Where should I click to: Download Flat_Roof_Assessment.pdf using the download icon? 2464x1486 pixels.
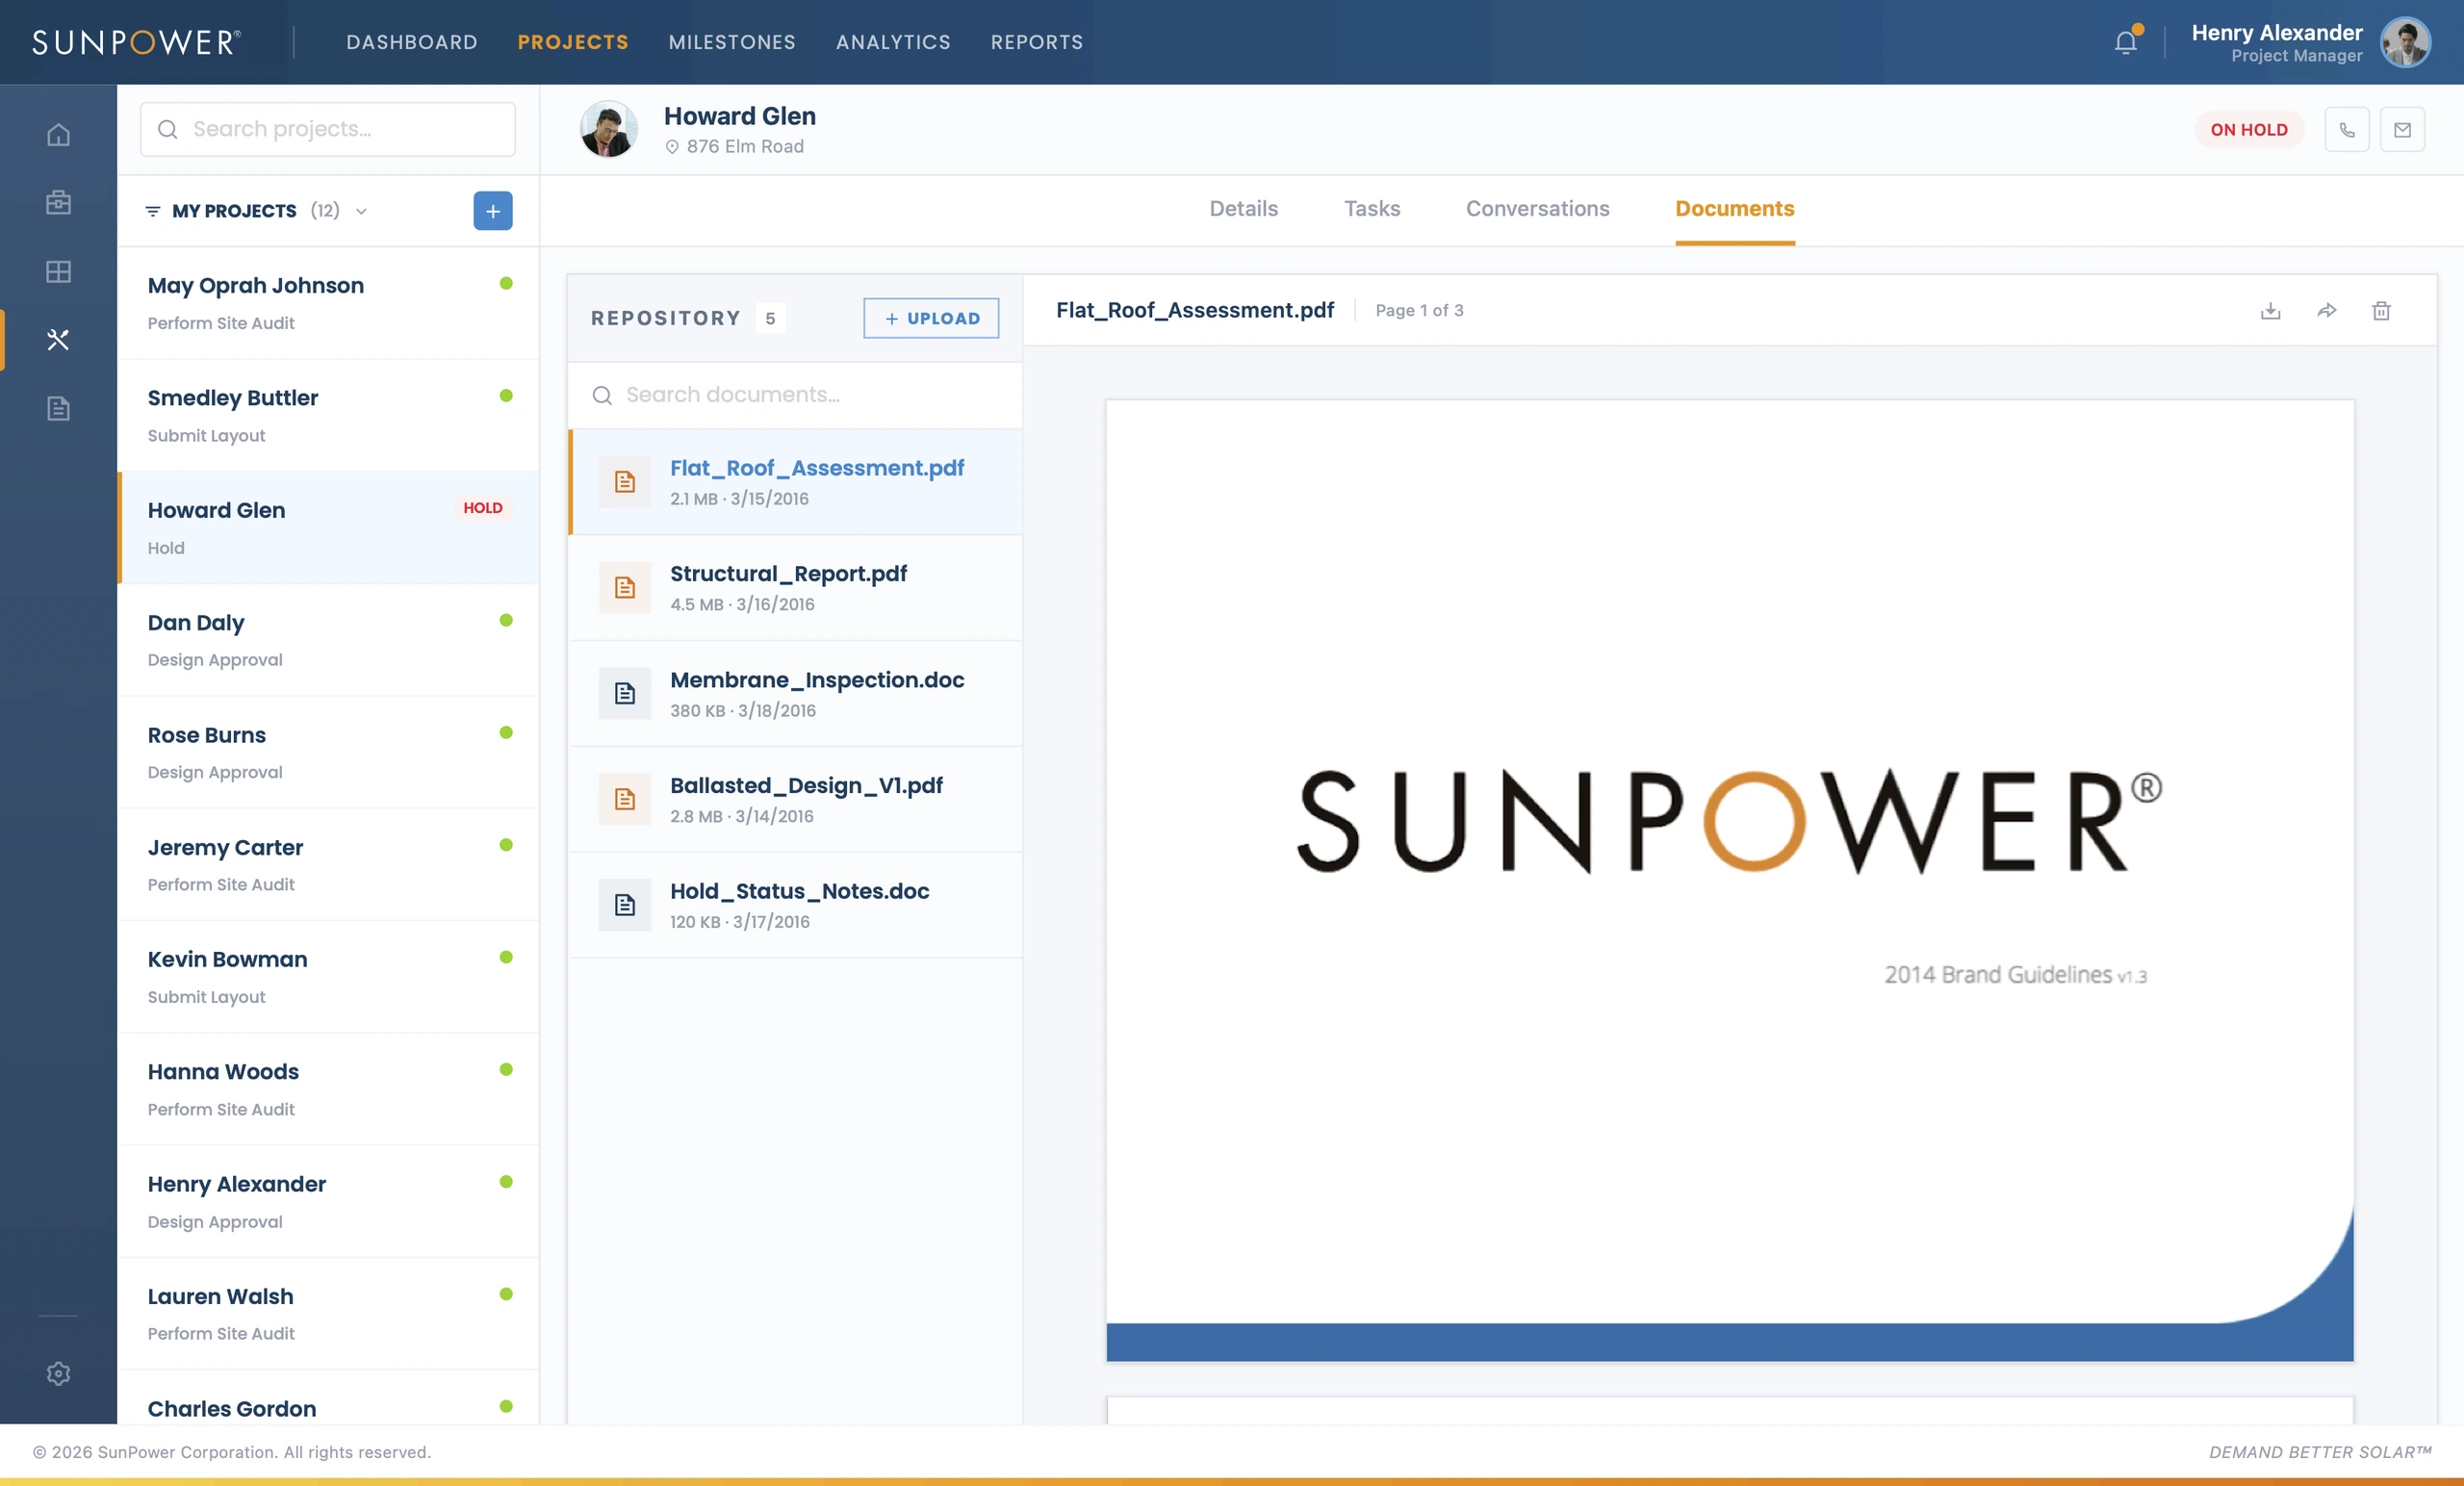(x=2270, y=310)
